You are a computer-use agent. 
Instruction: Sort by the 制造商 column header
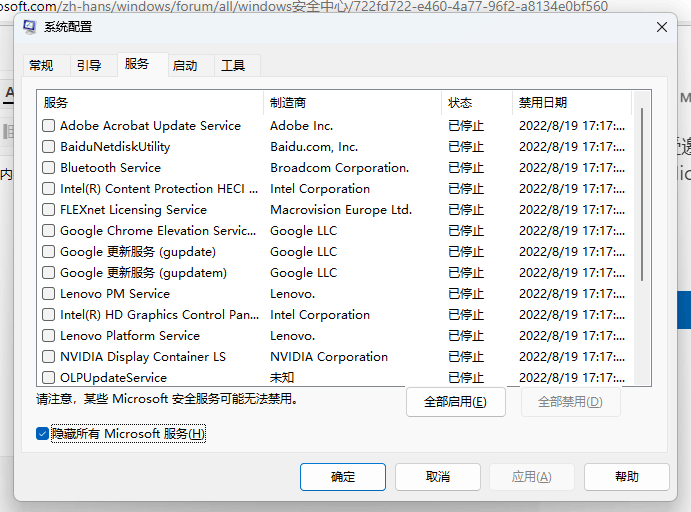[352, 103]
